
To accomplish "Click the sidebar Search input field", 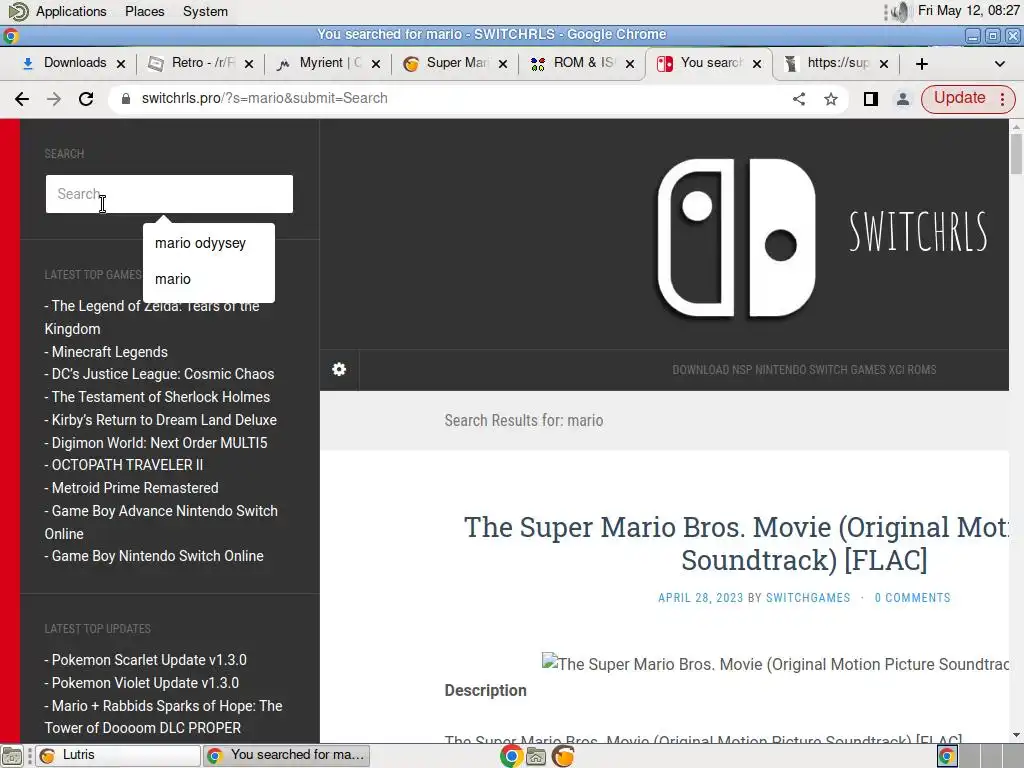I will coord(169,194).
